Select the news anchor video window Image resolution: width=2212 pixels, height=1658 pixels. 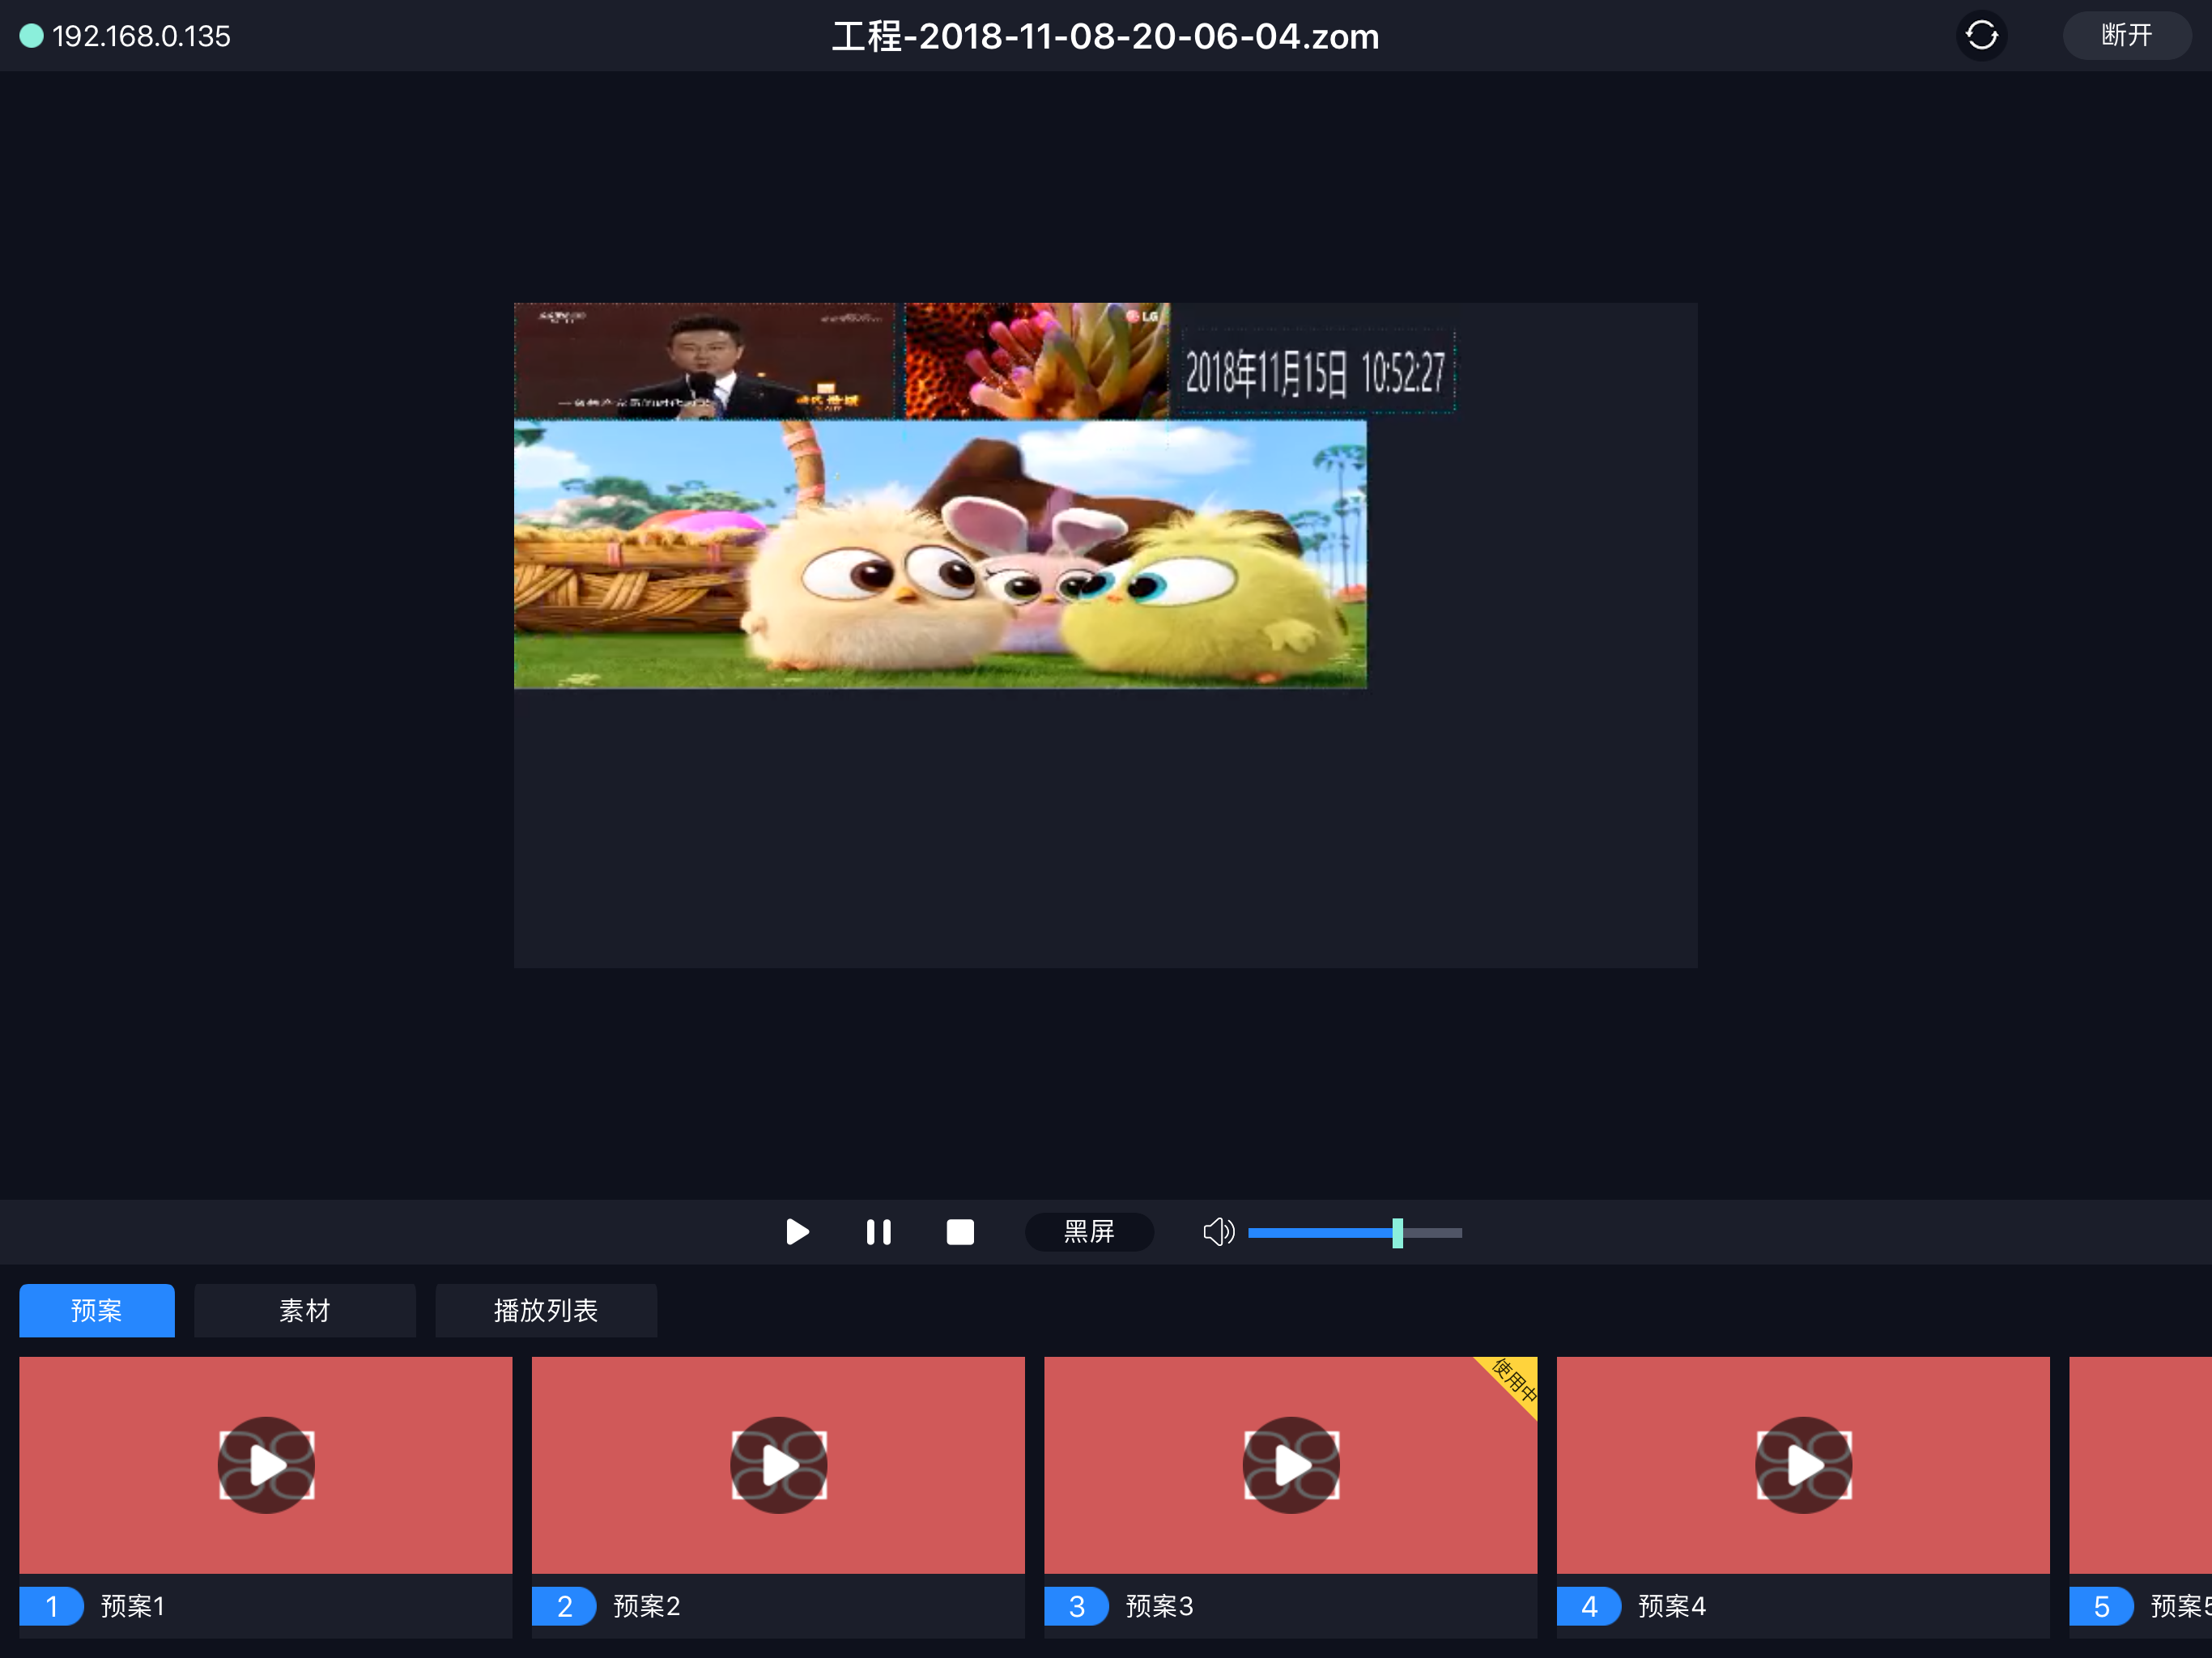pyautogui.click(x=704, y=361)
